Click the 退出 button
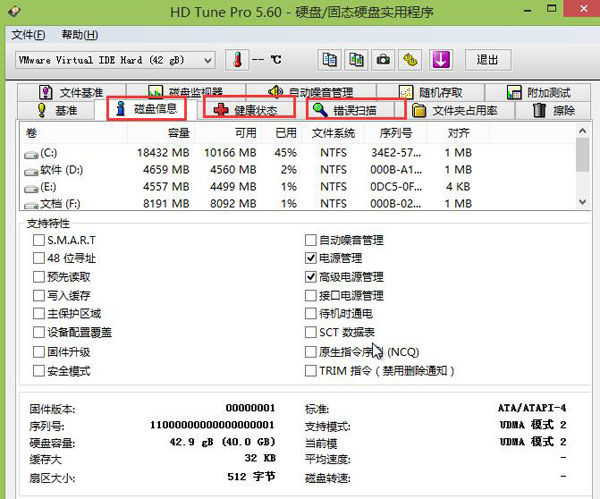 tap(488, 60)
